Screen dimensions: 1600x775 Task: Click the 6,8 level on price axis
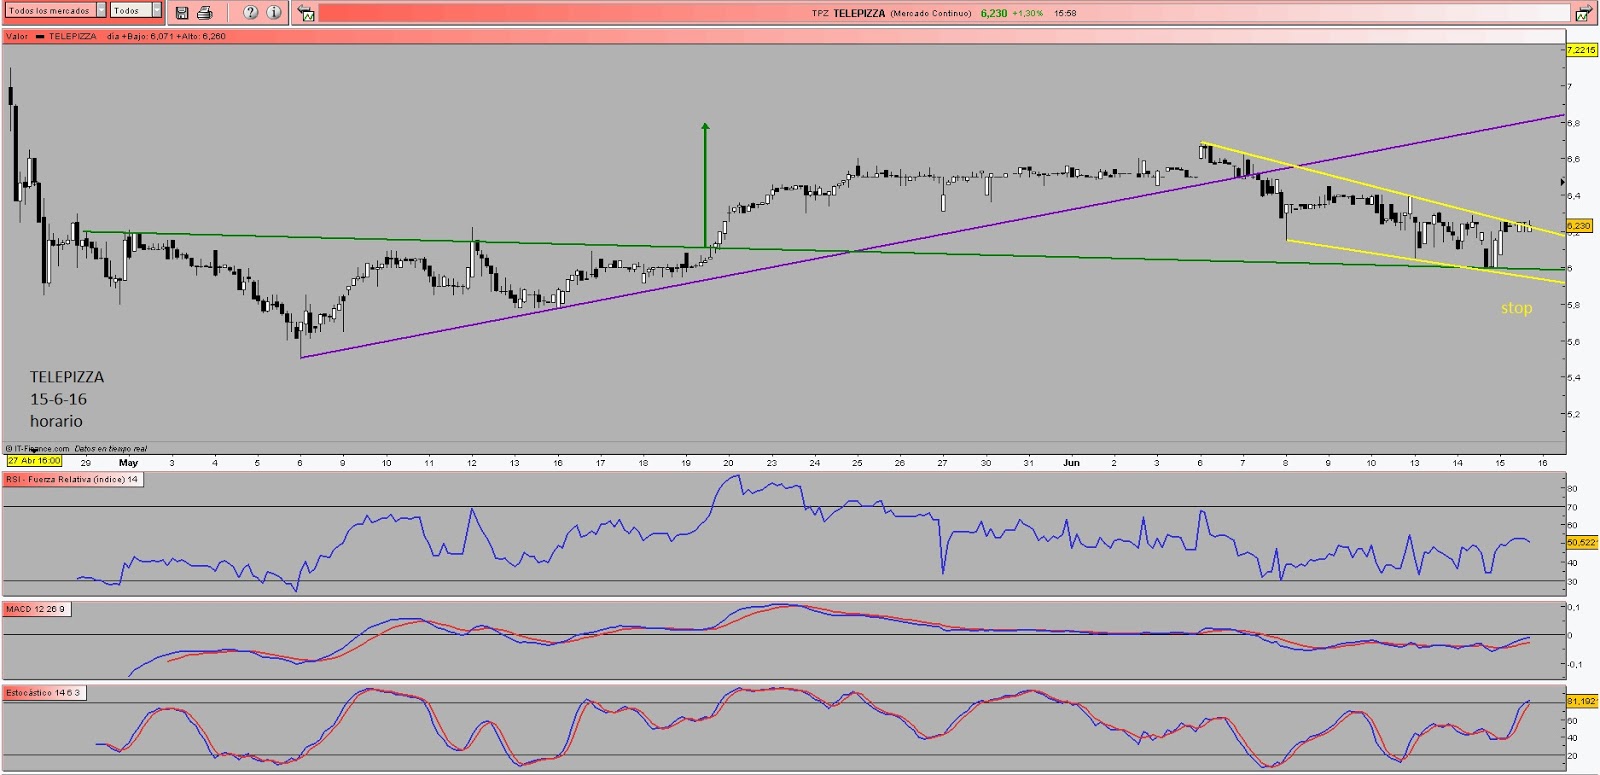1574,123
